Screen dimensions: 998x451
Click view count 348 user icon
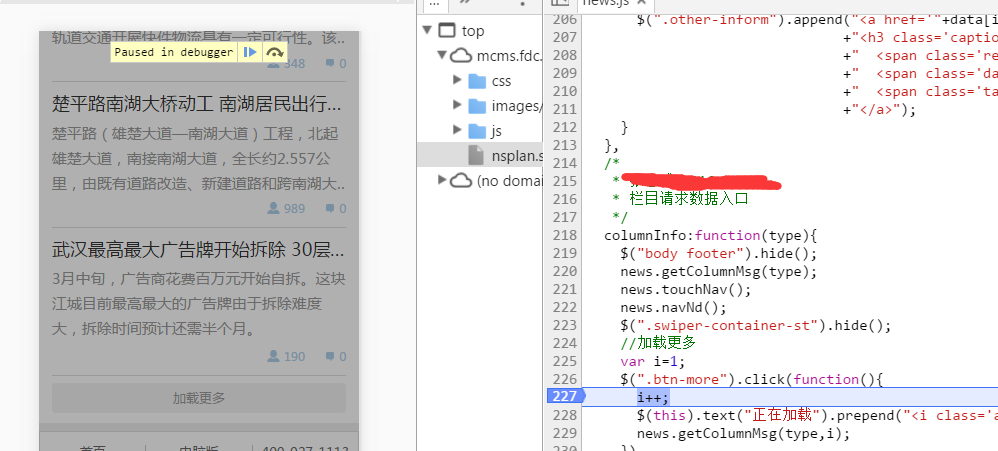(x=274, y=64)
